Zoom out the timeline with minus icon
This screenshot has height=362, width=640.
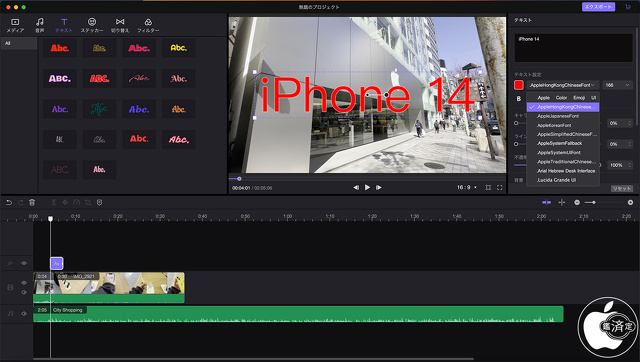(577, 202)
